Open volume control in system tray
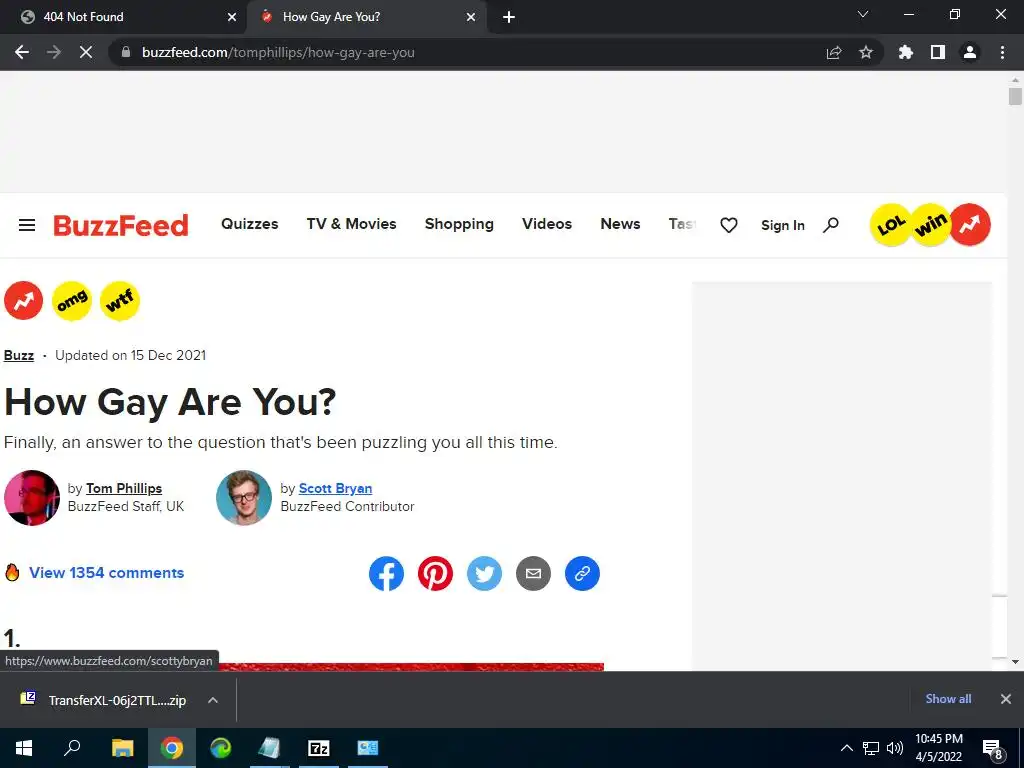The width and height of the screenshot is (1024, 768). click(x=895, y=748)
